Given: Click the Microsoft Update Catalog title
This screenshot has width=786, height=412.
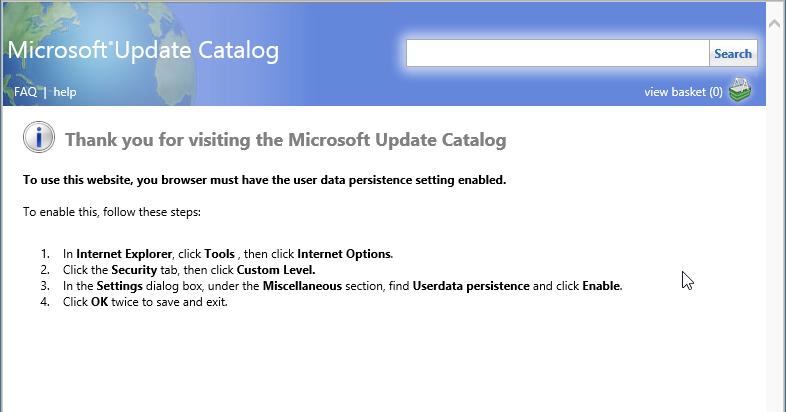Looking at the screenshot, I should pos(143,51).
